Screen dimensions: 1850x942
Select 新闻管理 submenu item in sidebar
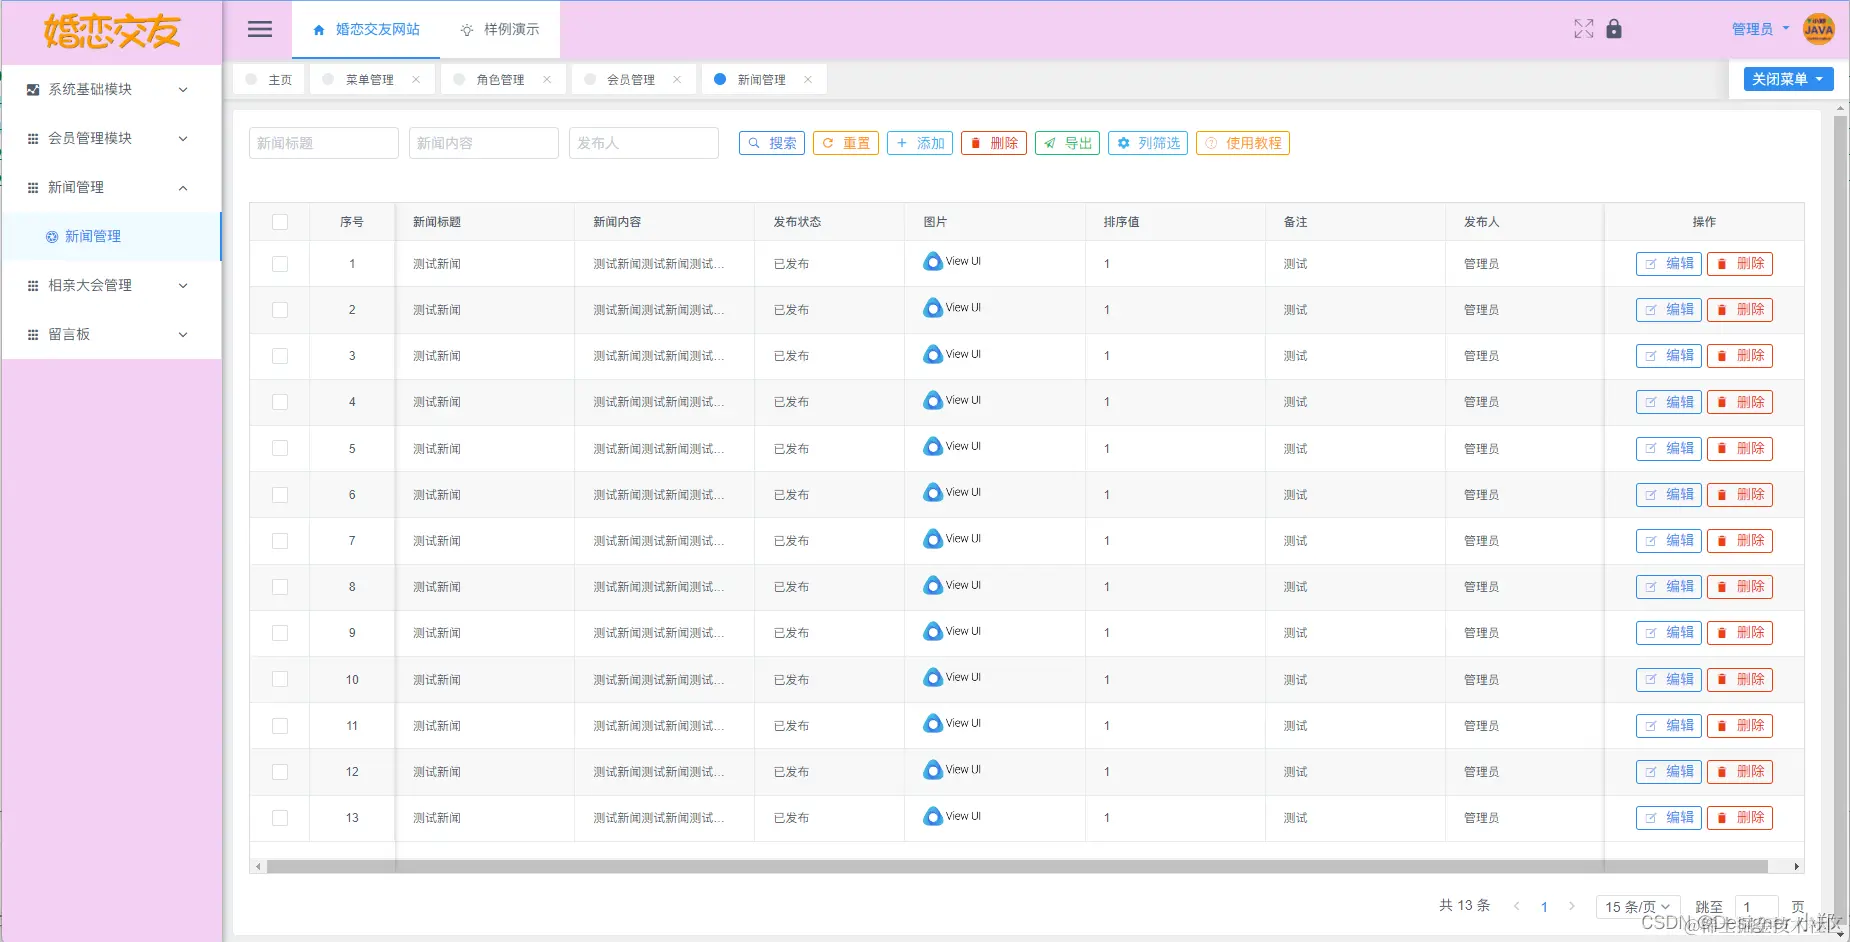click(x=111, y=237)
